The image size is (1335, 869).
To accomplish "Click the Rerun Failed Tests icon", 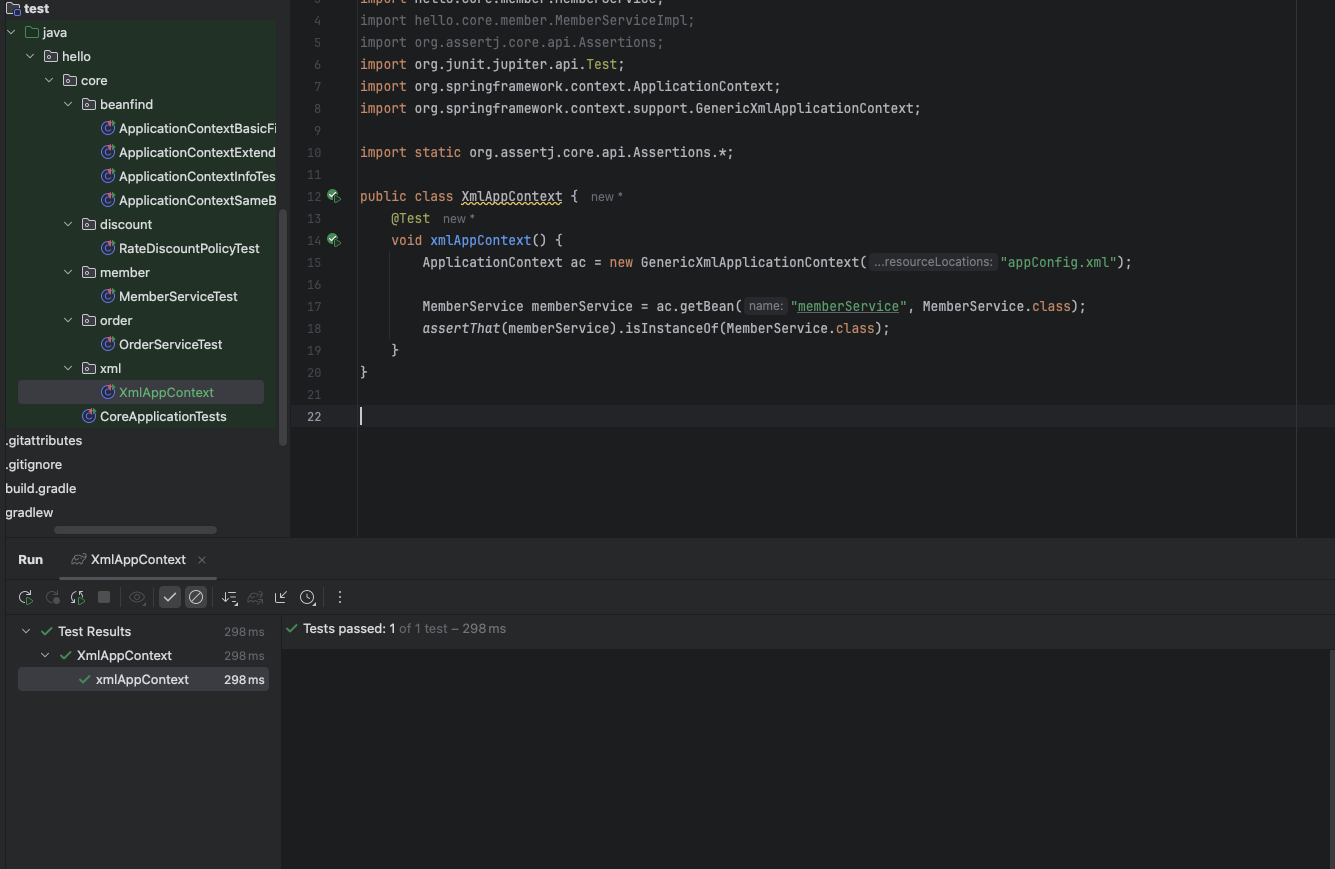I will point(52,597).
